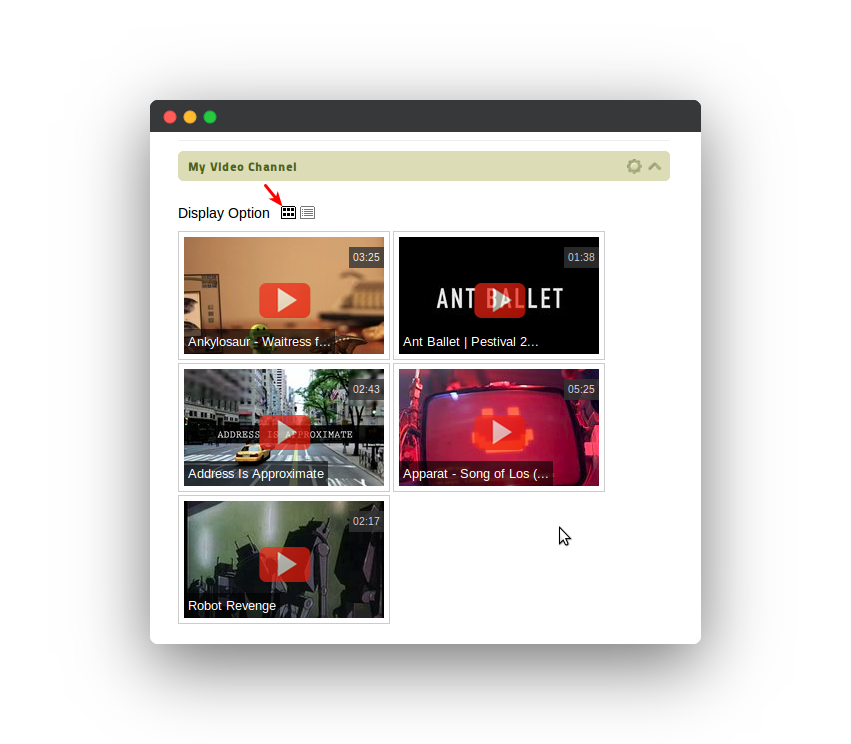
Task: Click the Address Is Approximate title caption
Action: point(256,474)
